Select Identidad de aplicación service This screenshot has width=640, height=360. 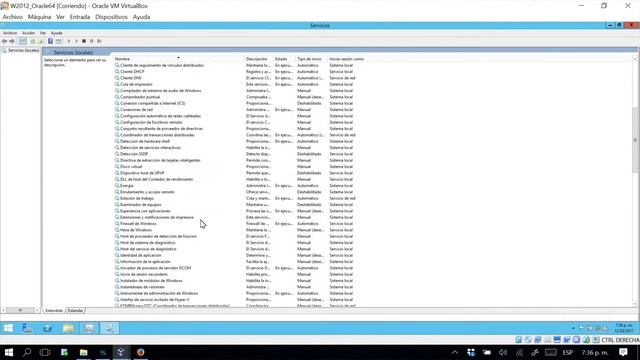click(x=140, y=255)
